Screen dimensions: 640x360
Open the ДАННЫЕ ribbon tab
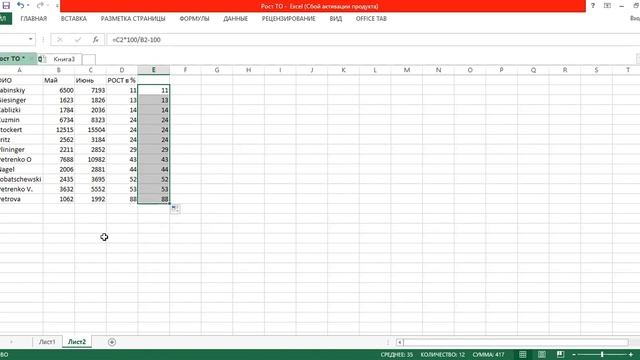(x=236, y=19)
